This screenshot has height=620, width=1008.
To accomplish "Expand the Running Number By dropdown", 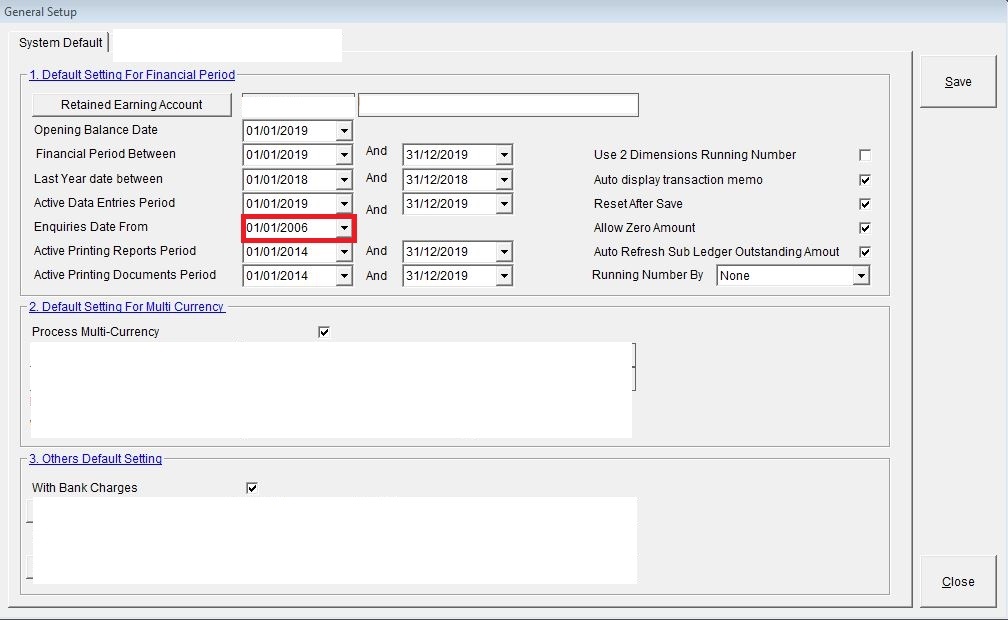I will click(860, 276).
